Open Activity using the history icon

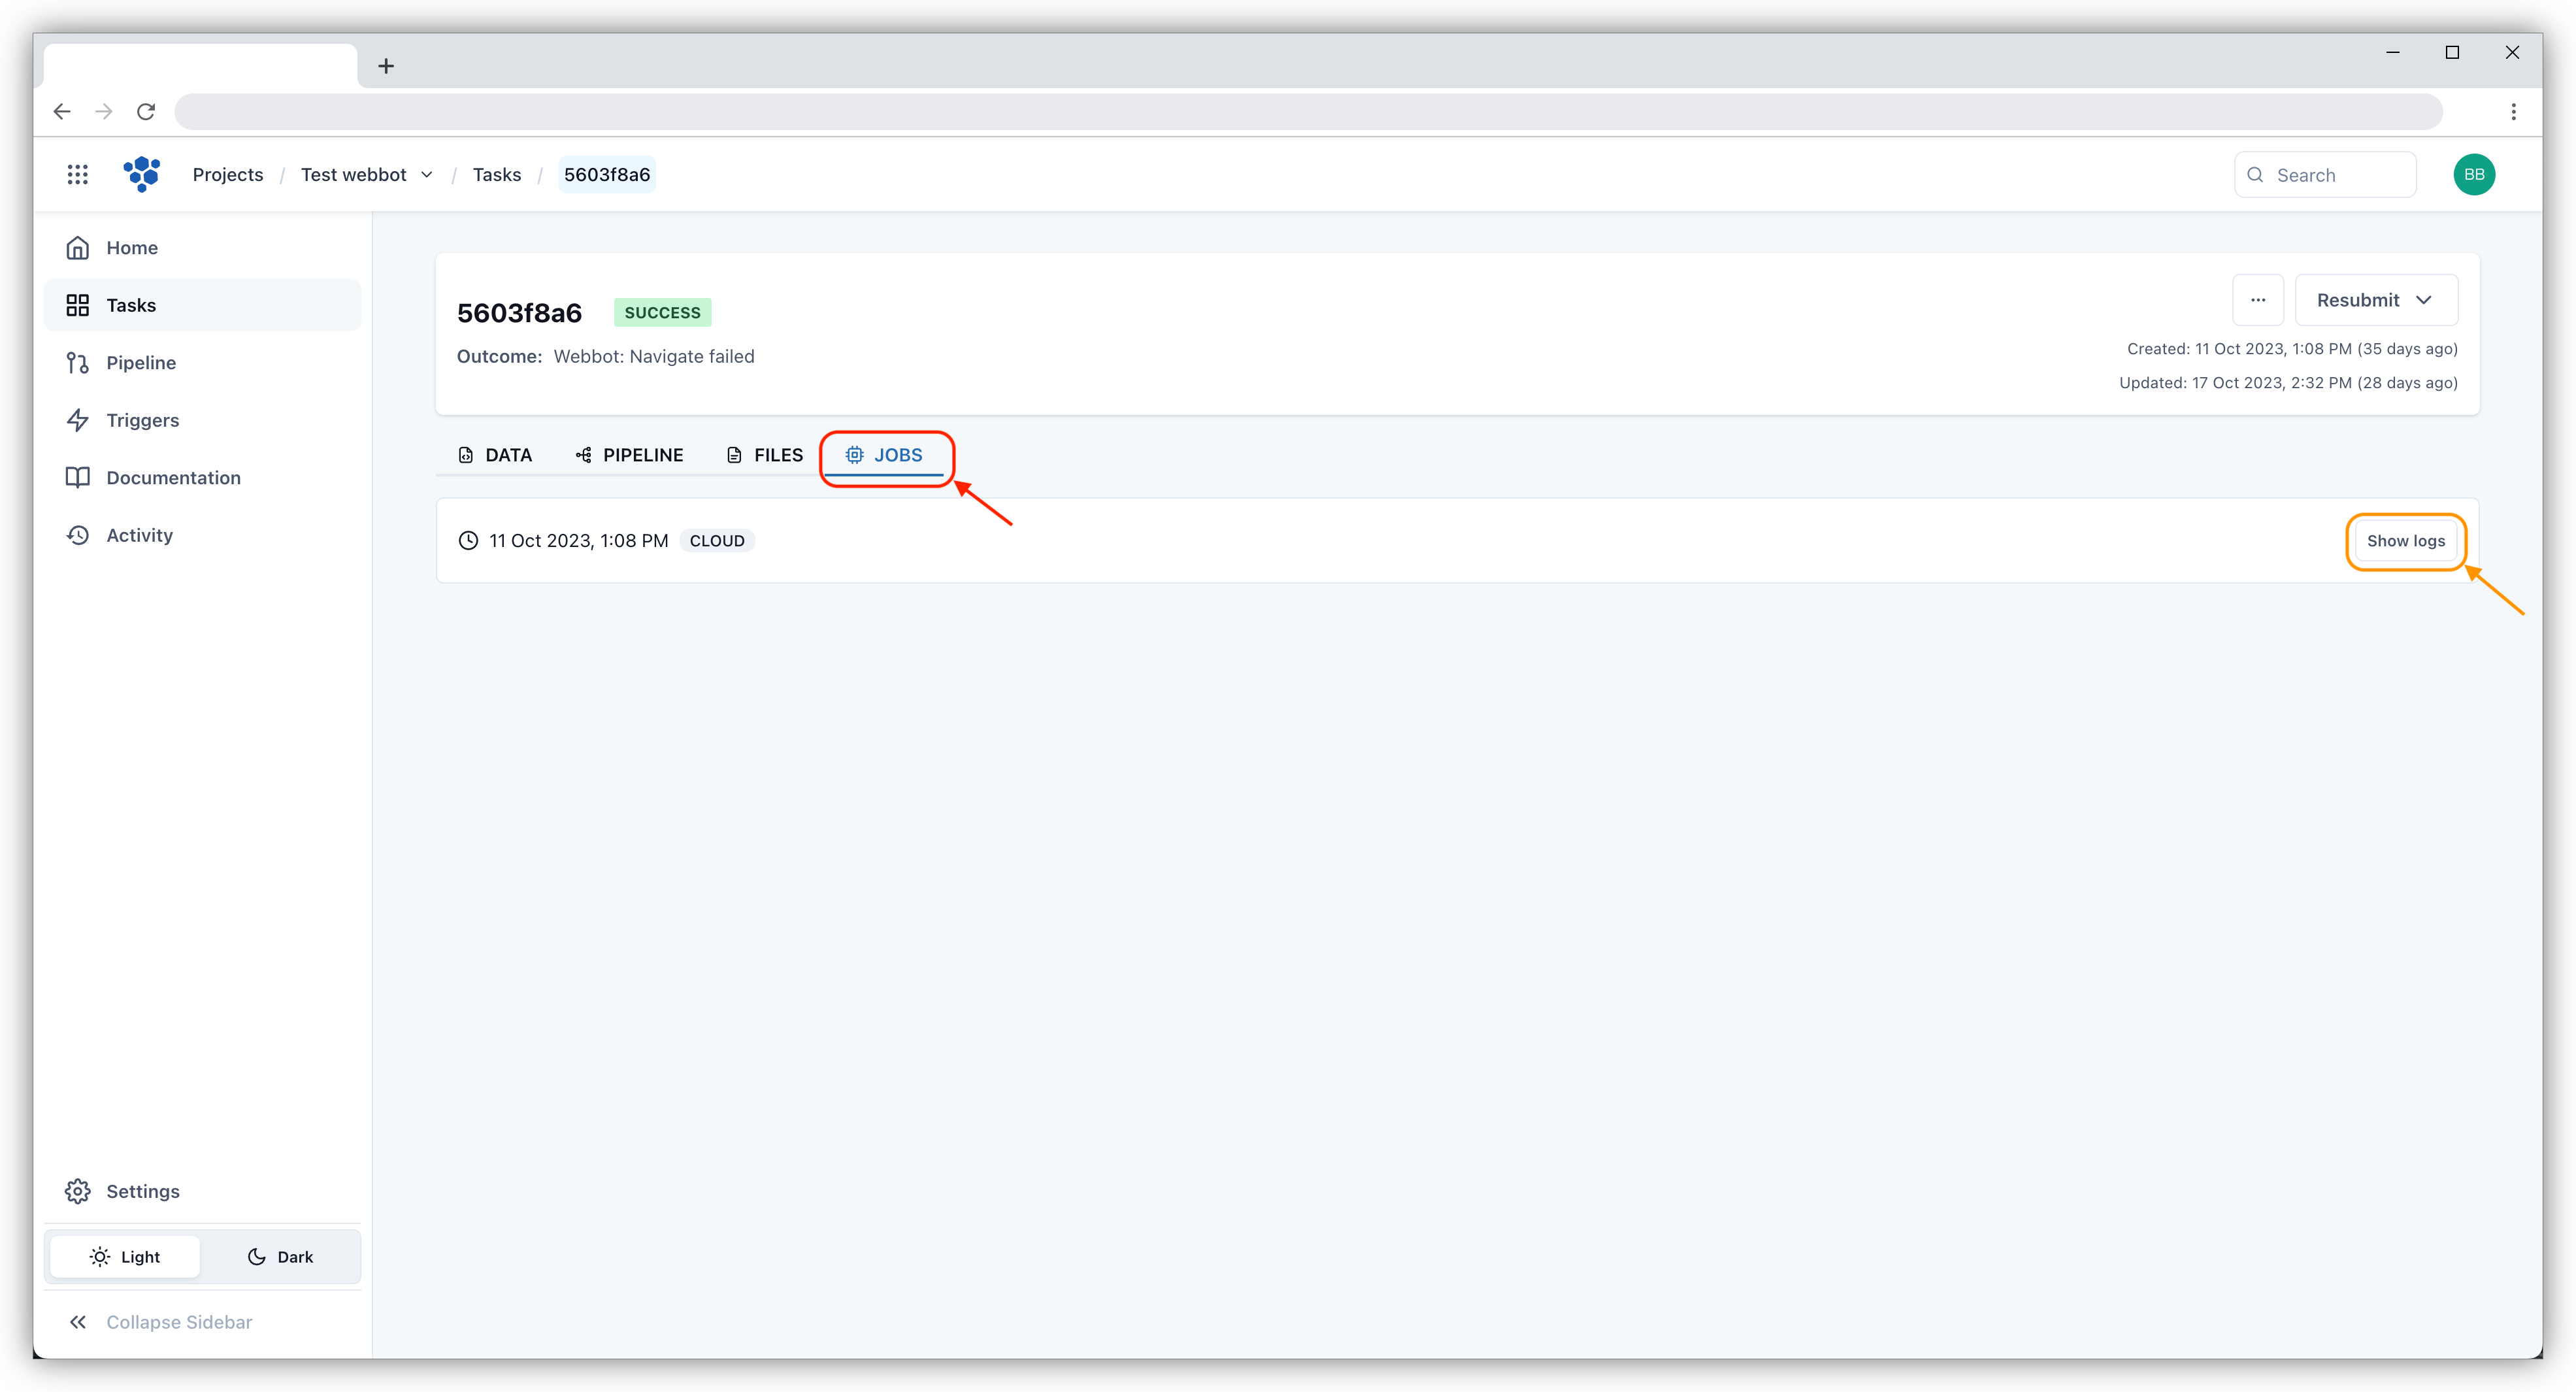(x=78, y=535)
